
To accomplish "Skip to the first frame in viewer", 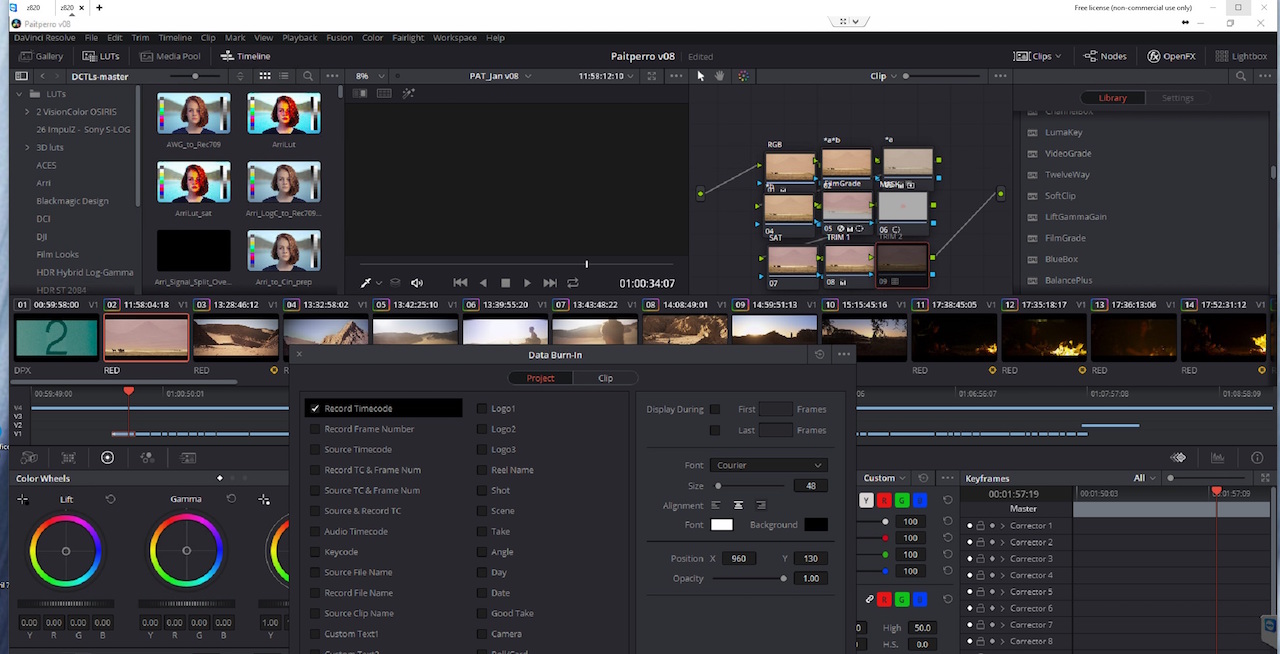I will tap(460, 283).
